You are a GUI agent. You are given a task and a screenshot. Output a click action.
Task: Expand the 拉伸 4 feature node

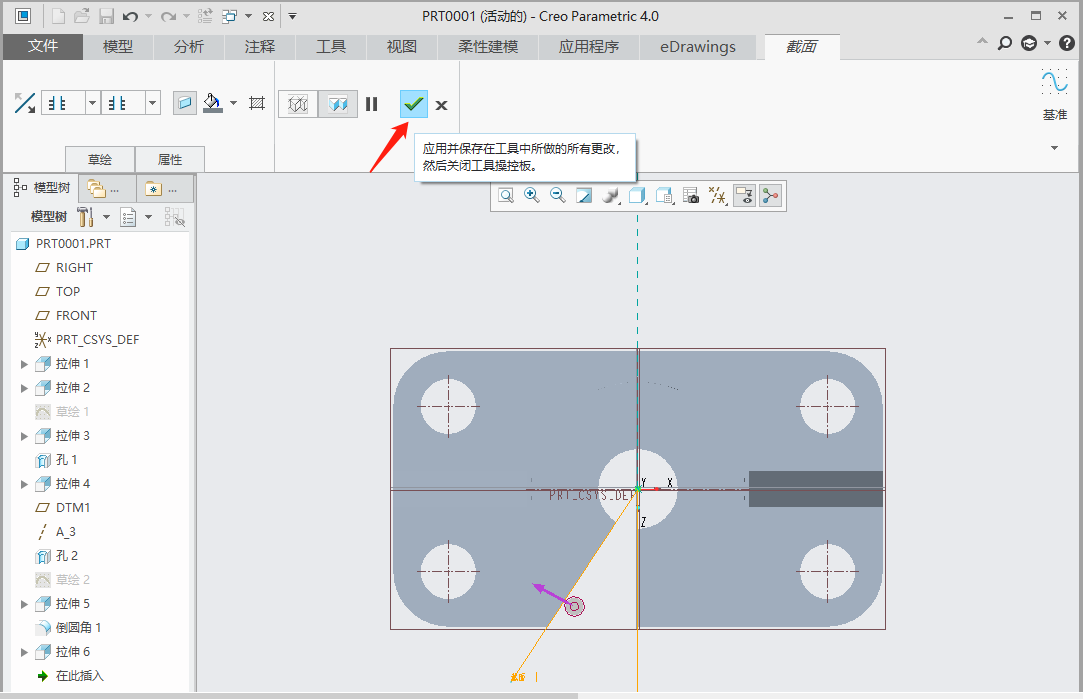coord(24,484)
